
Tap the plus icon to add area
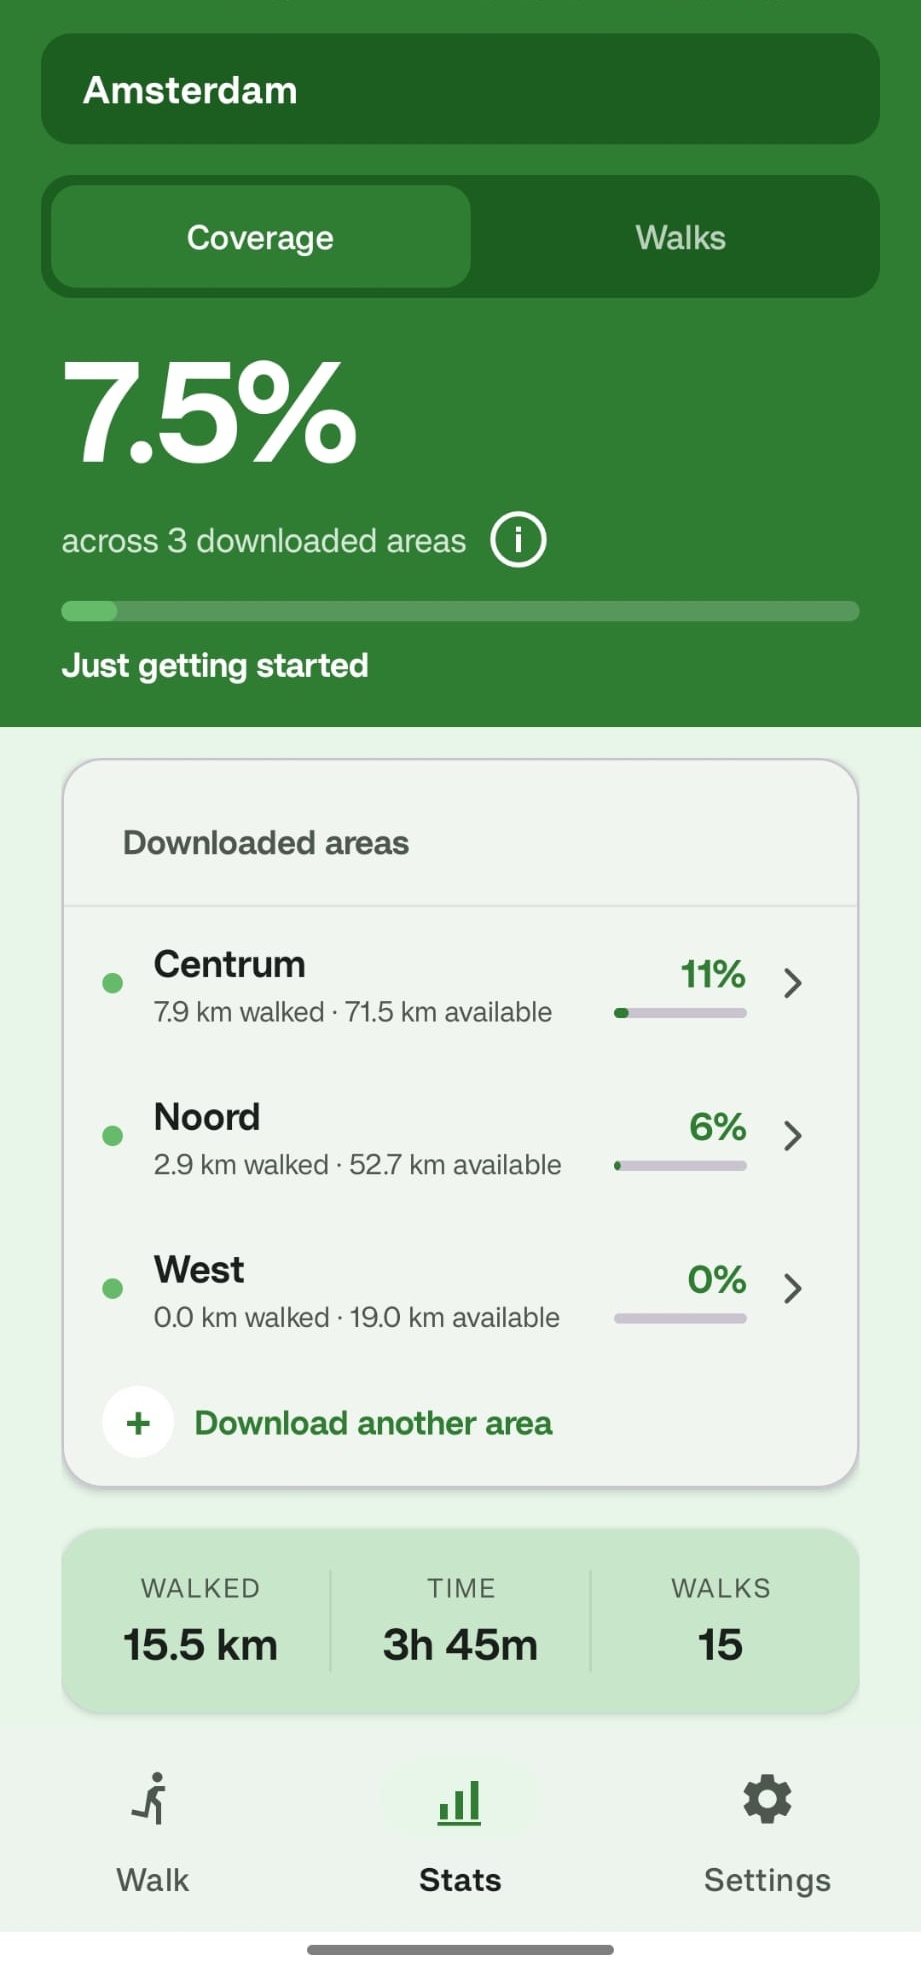pos(138,1422)
